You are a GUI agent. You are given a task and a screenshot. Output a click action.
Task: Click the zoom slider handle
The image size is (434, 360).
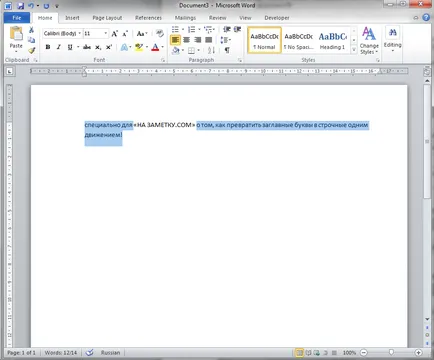[x=391, y=352]
